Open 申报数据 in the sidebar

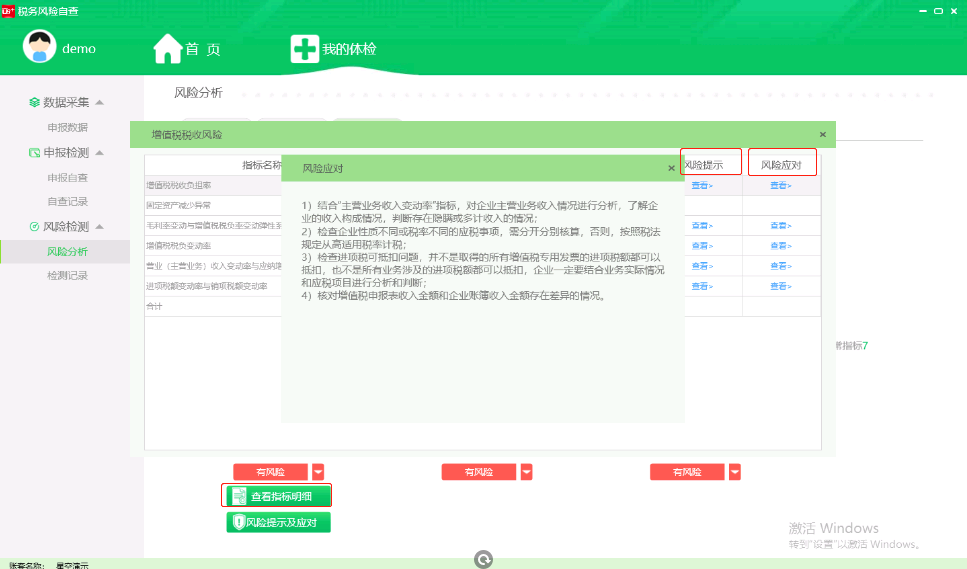pyautogui.click(x=67, y=127)
